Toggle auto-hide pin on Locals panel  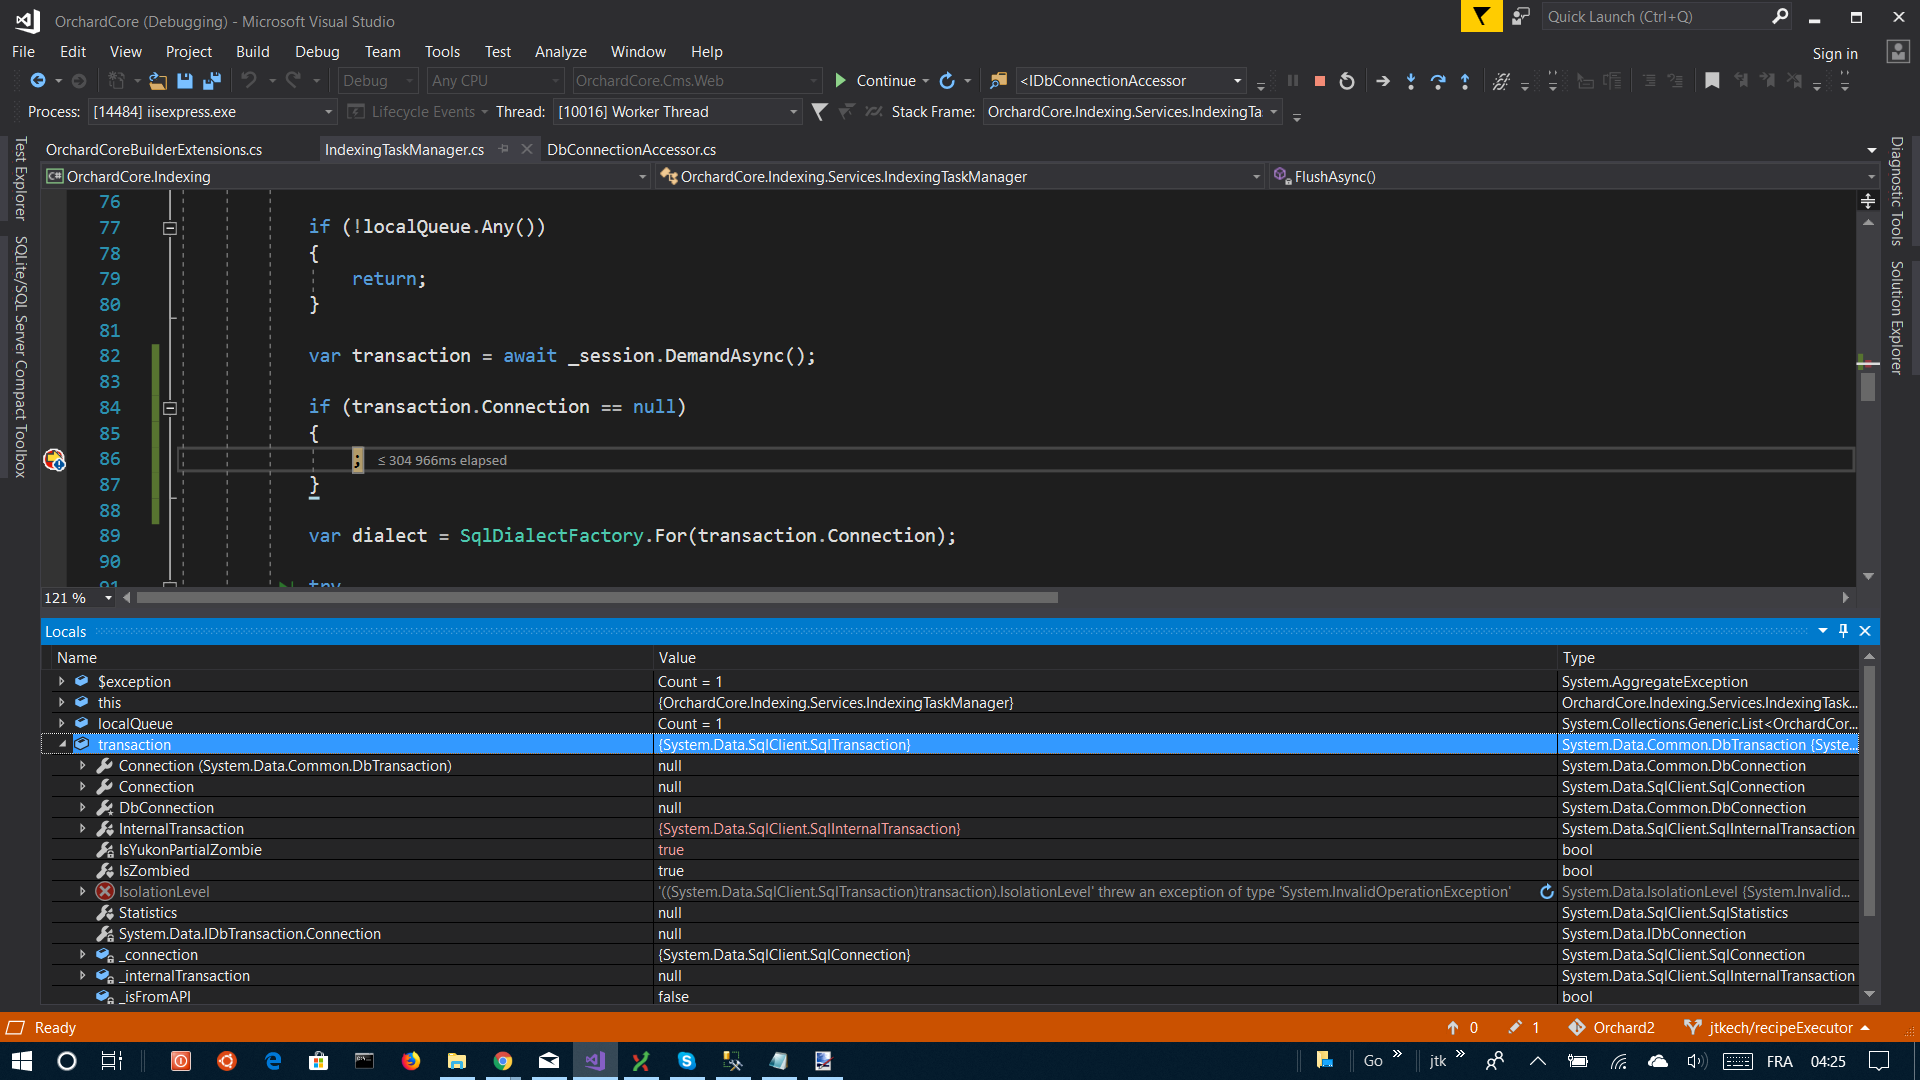tap(1843, 631)
